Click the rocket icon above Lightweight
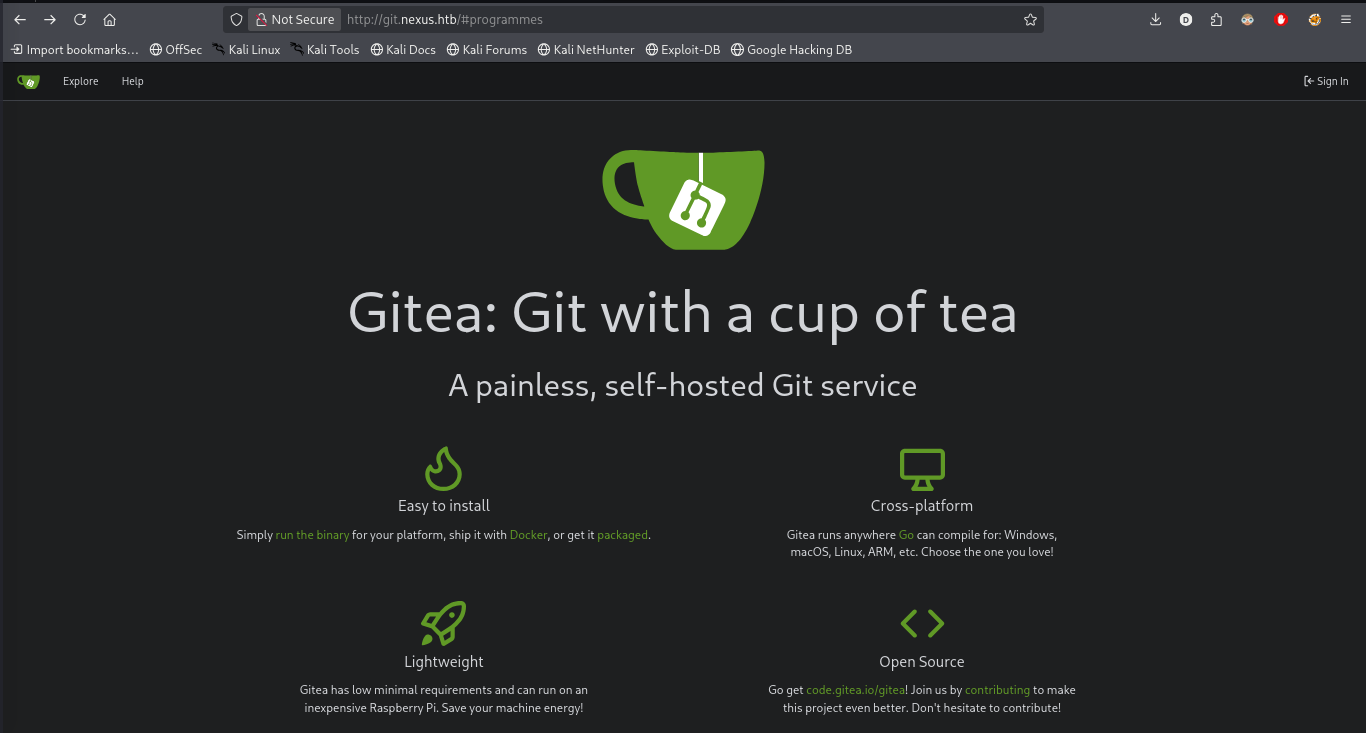 pyautogui.click(x=443, y=623)
